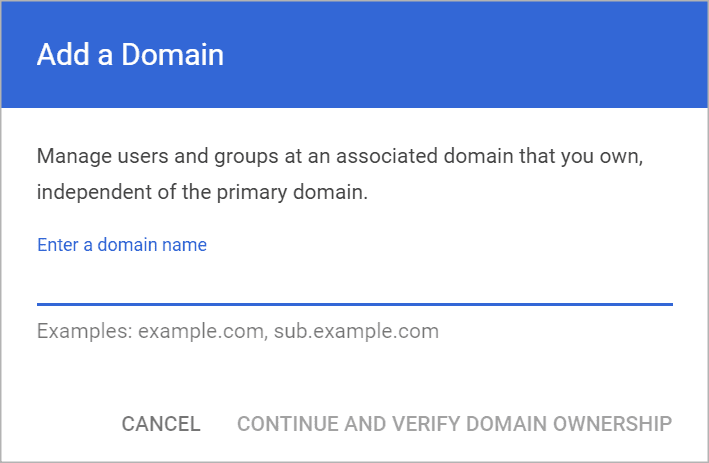Click the blue dialog header bar

[354, 54]
